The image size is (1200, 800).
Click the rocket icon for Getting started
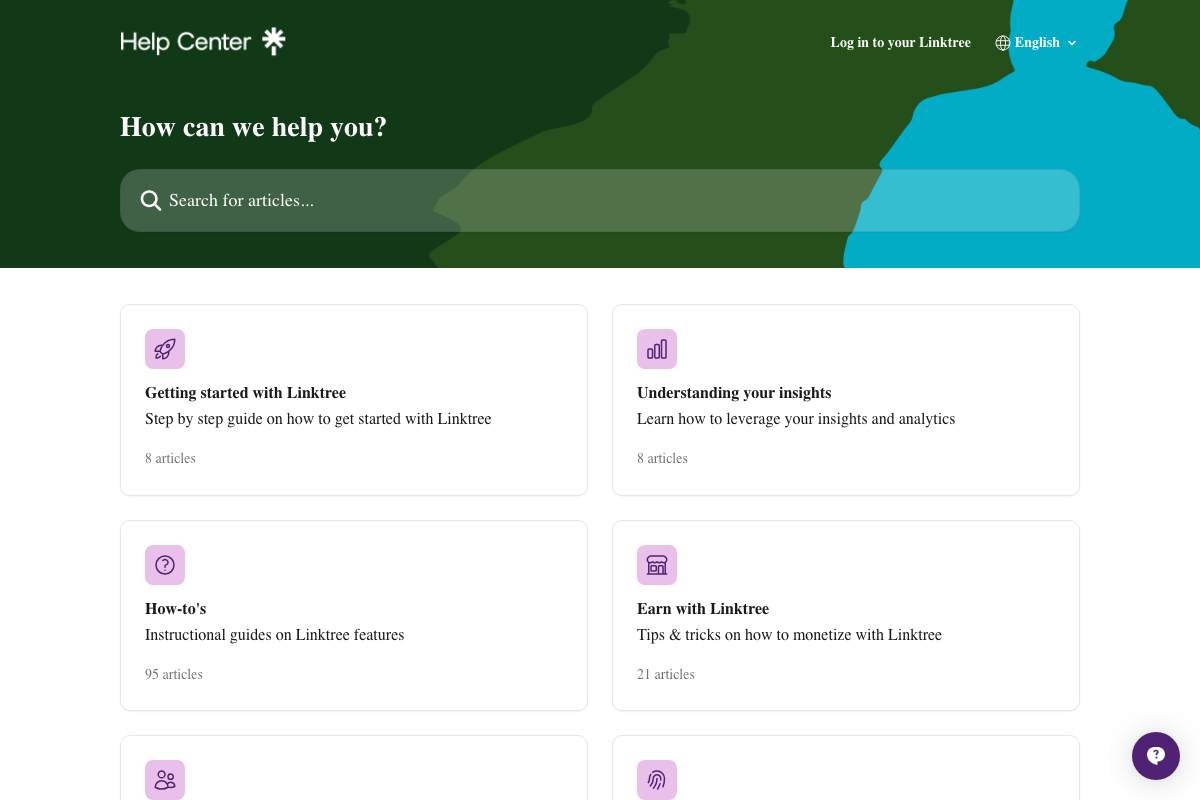(165, 349)
